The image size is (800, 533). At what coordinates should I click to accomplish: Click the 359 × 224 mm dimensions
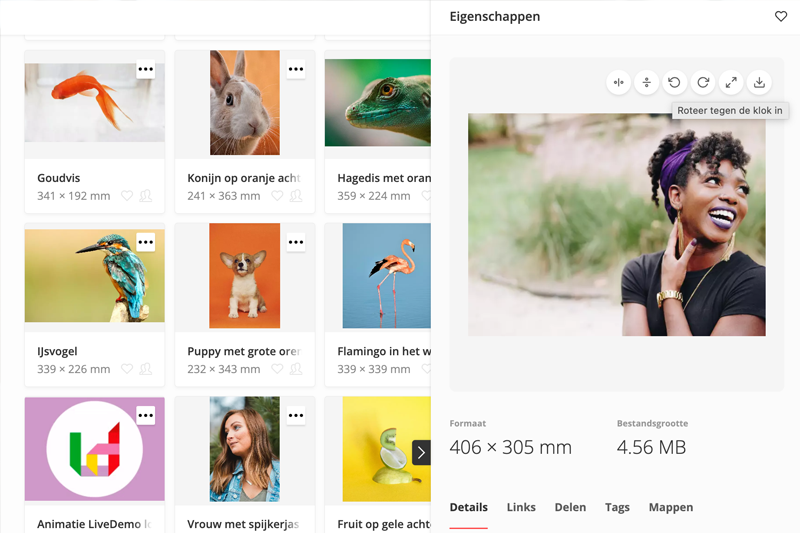point(373,196)
